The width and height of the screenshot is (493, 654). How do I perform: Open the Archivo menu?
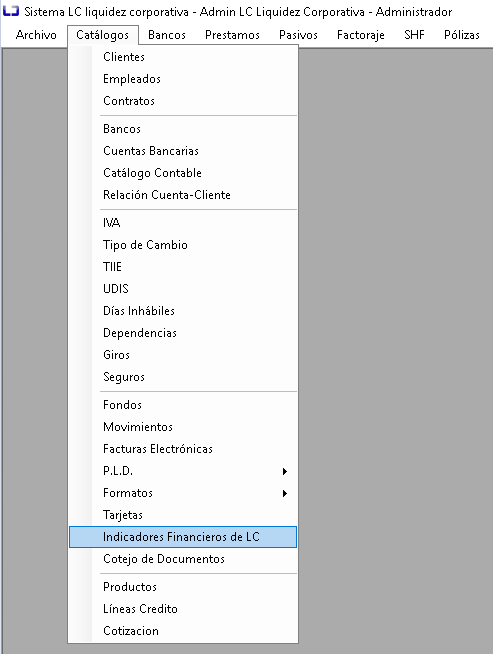(36, 35)
